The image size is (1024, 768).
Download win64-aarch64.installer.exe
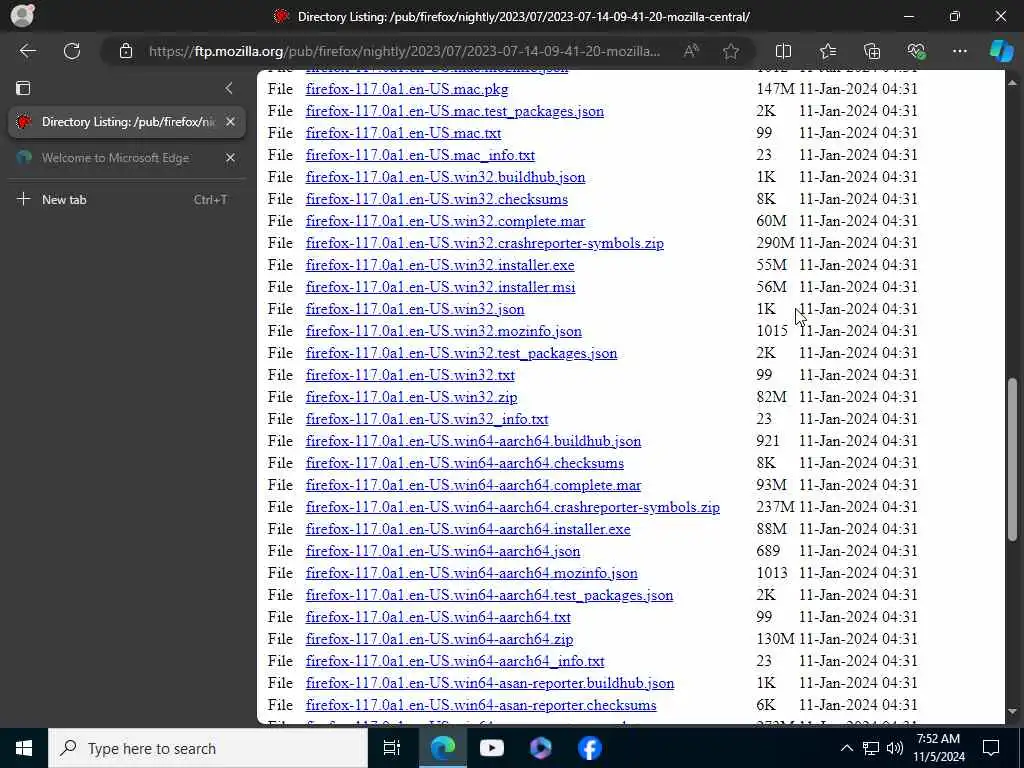468,529
